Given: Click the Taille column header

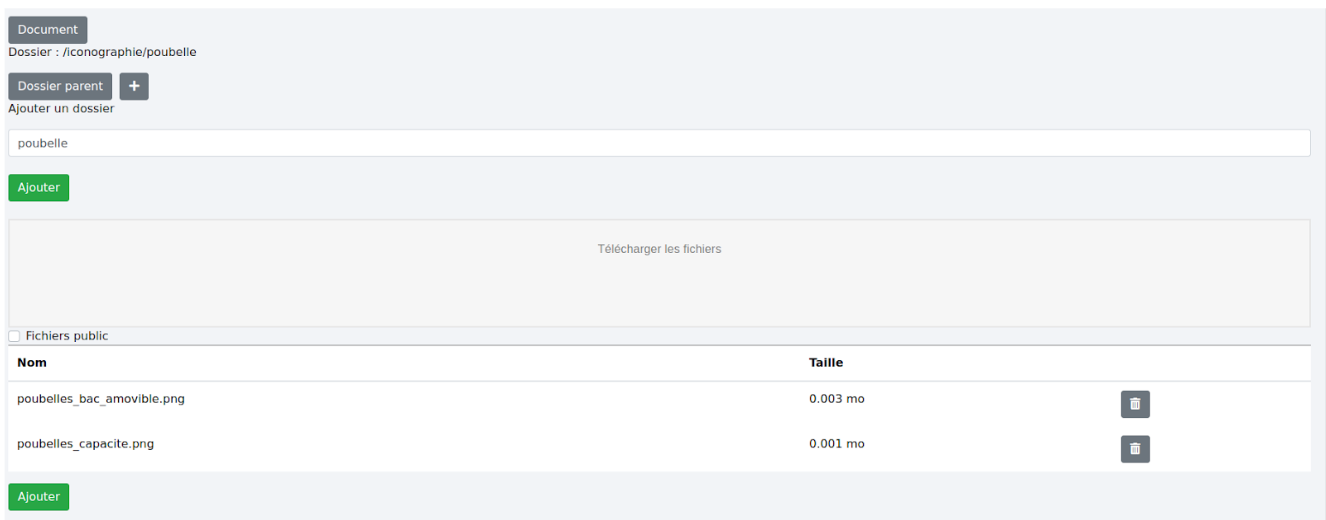Looking at the screenshot, I should tap(826, 363).
